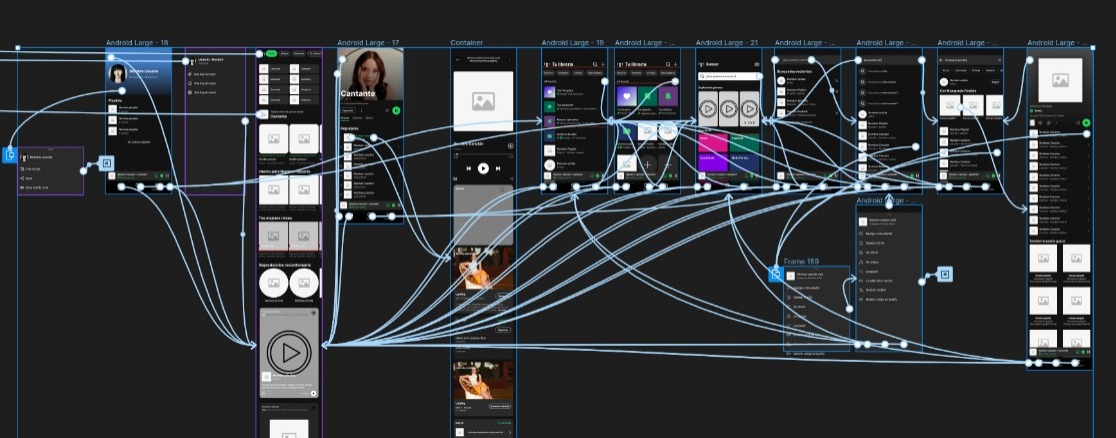Click the green genre tile in Android Large 21
The width and height of the screenshot is (1116, 438).
point(744,142)
